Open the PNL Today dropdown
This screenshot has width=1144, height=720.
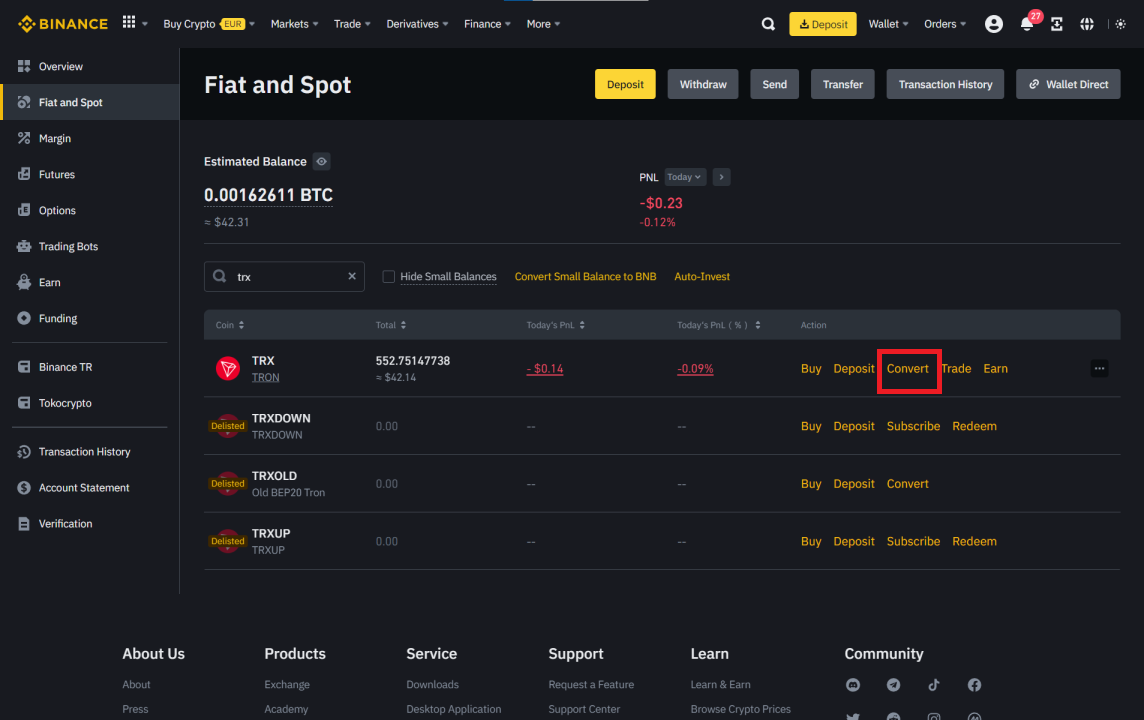pyautogui.click(x=684, y=177)
